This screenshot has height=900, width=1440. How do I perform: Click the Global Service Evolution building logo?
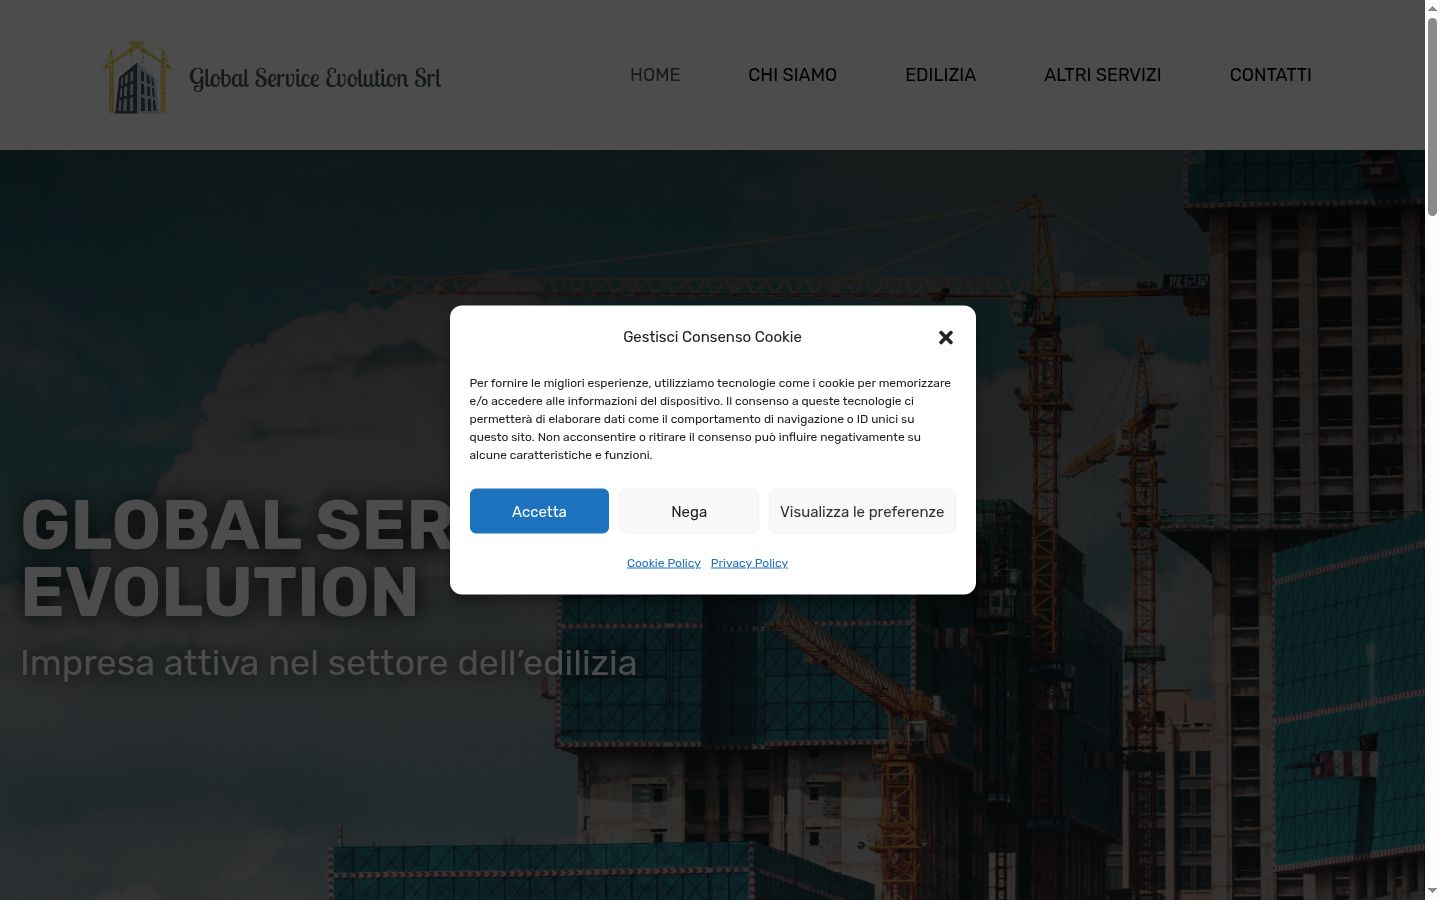(138, 77)
